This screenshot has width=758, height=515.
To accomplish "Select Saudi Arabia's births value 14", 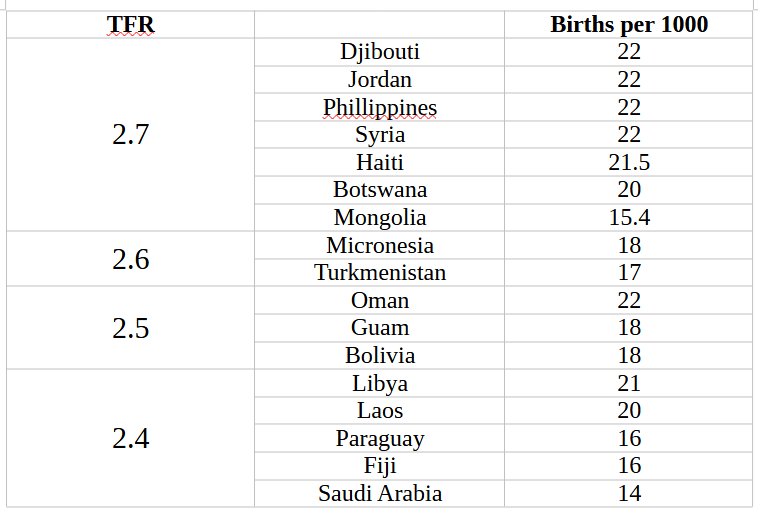I will (629, 493).
